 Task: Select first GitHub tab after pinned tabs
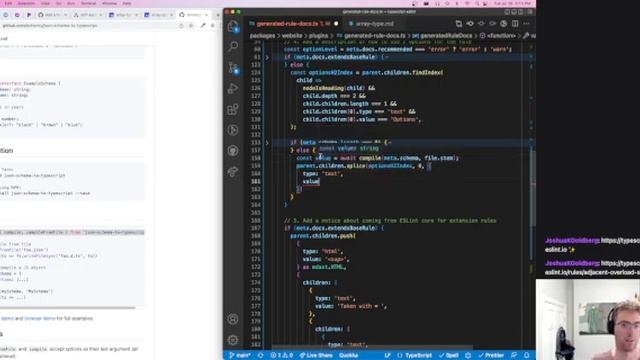tap(52, 15)
